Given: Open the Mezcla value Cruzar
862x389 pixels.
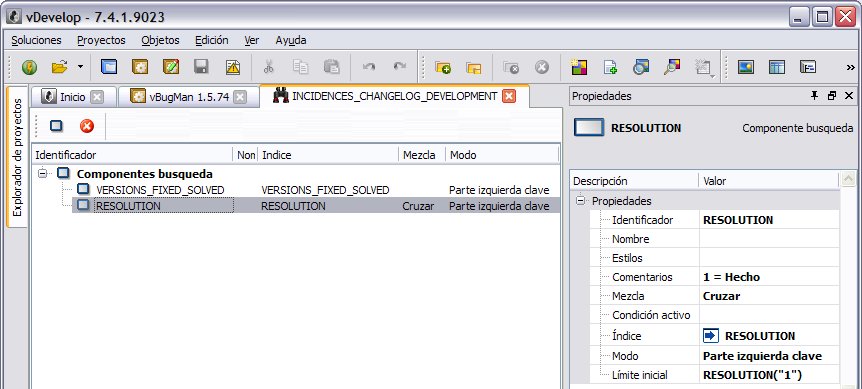Looking at the screenshot, I should (x=769, y=296).
